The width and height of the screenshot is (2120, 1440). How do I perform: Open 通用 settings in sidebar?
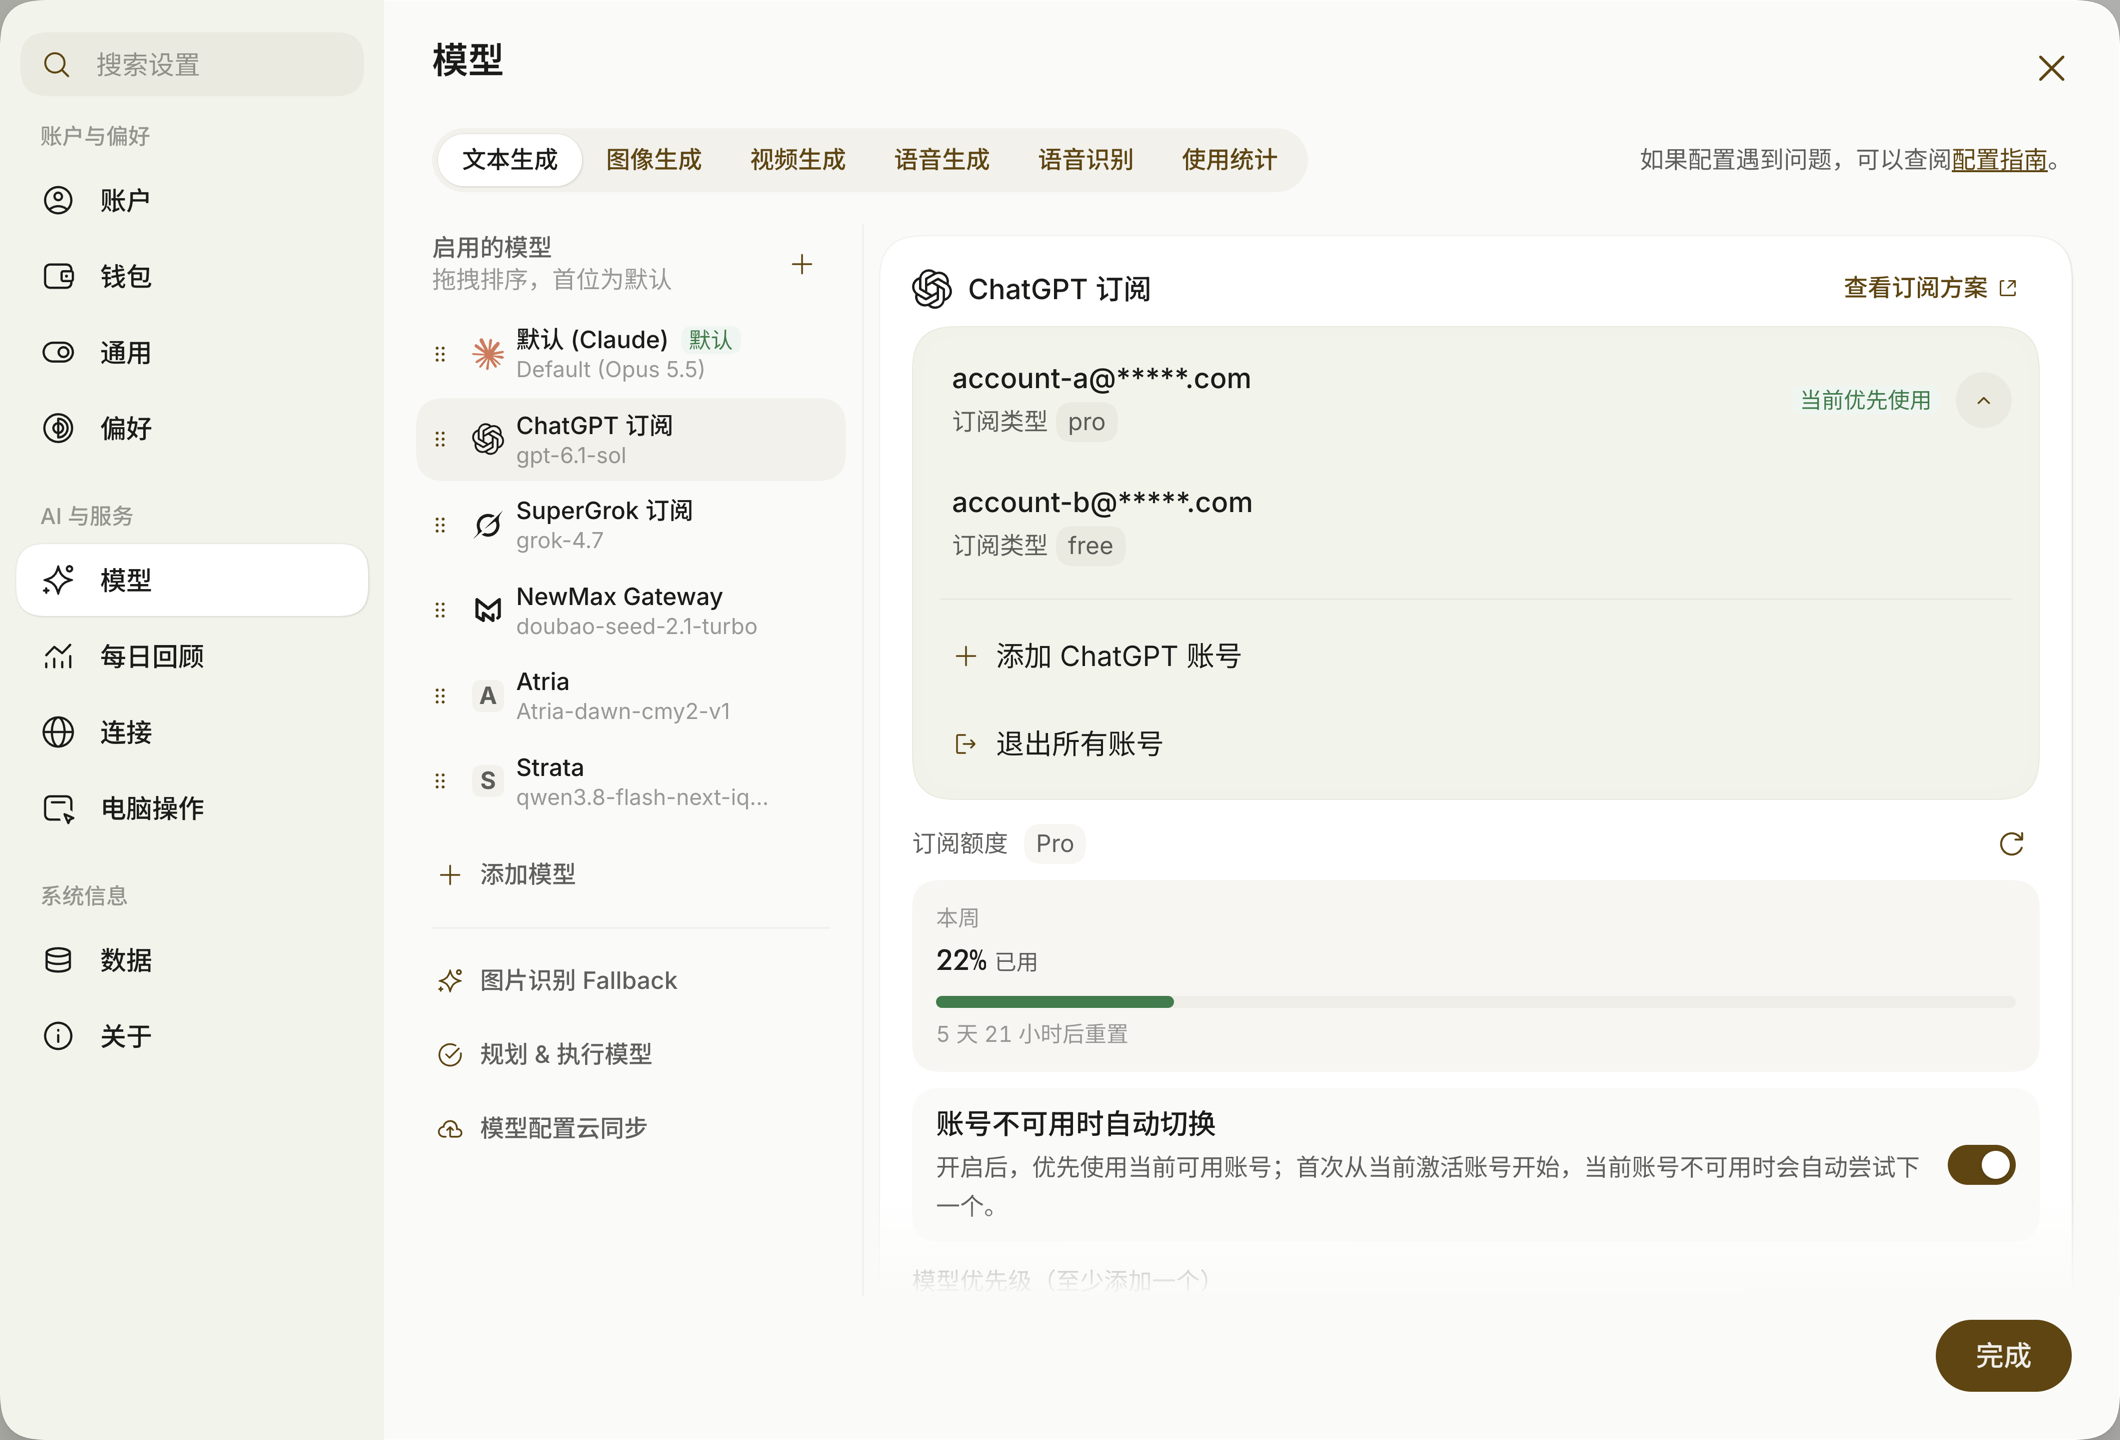point(192,352)
